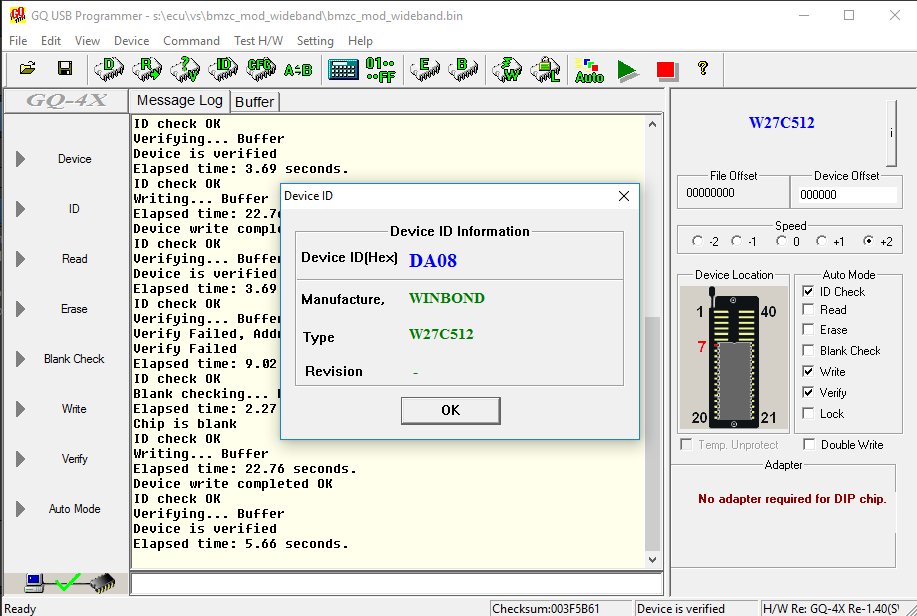Expand the Blank Check sidebar arrow

pos(20,359)
